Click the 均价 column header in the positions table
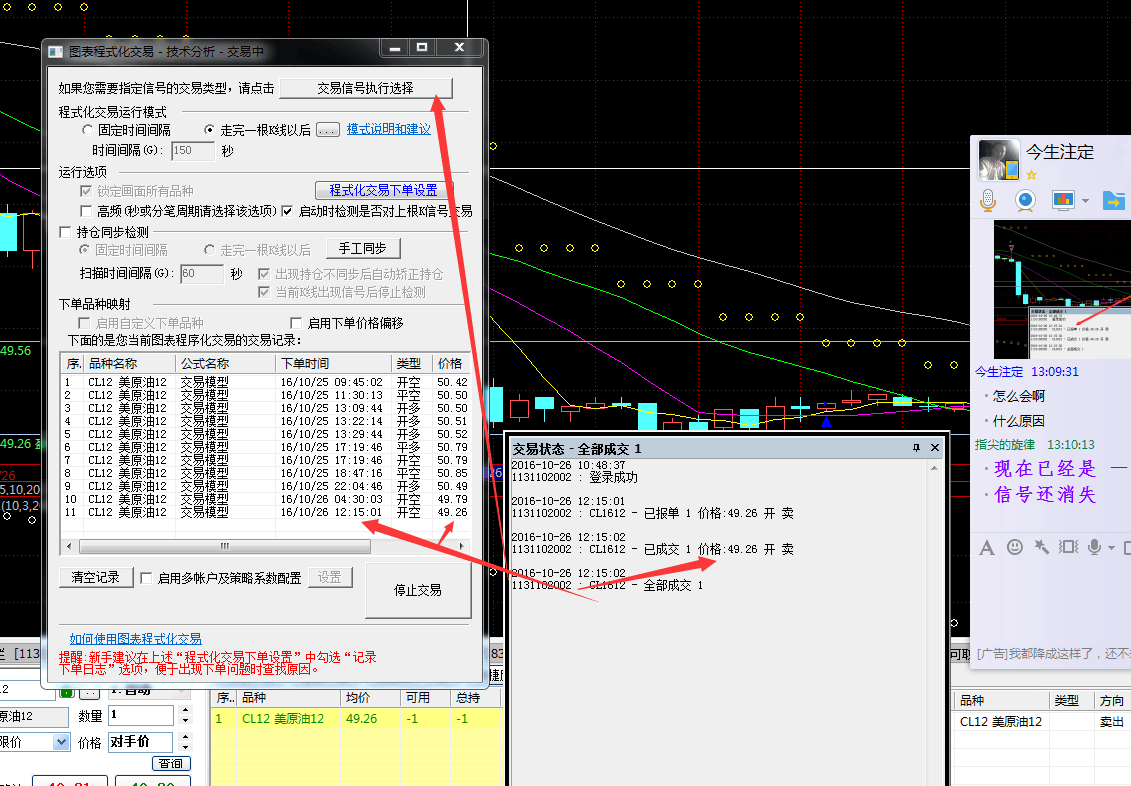Viewport: 1131px width, 786px height. pyautogui.click(x=370, y=698)
